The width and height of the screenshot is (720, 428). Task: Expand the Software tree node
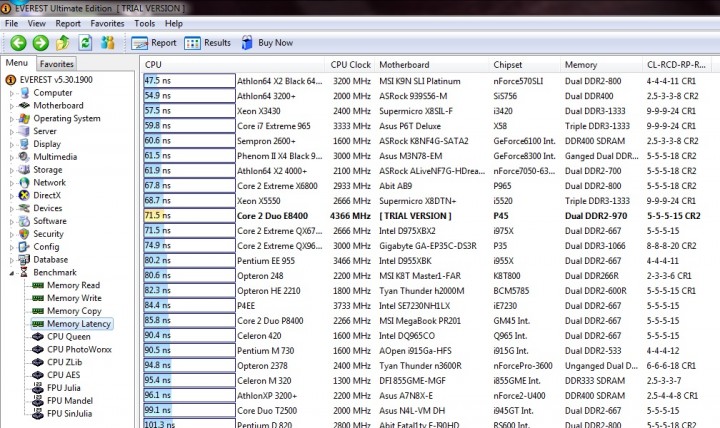(x=12, y=222)
